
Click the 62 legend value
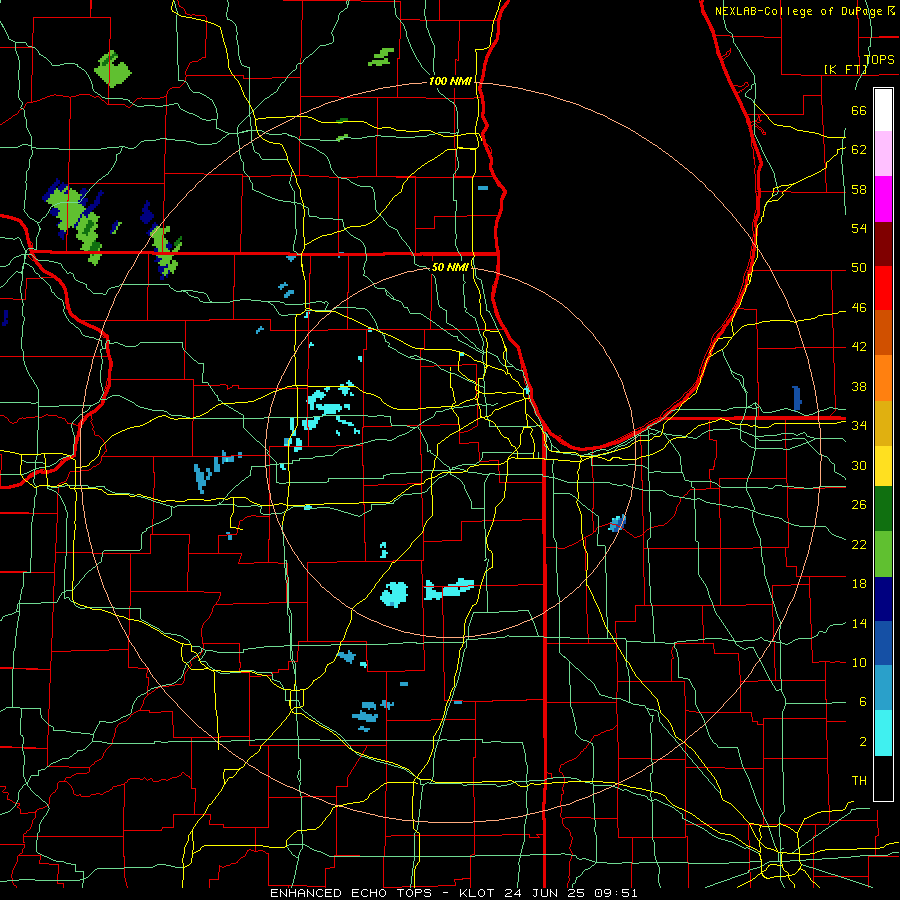pos(859,149)
